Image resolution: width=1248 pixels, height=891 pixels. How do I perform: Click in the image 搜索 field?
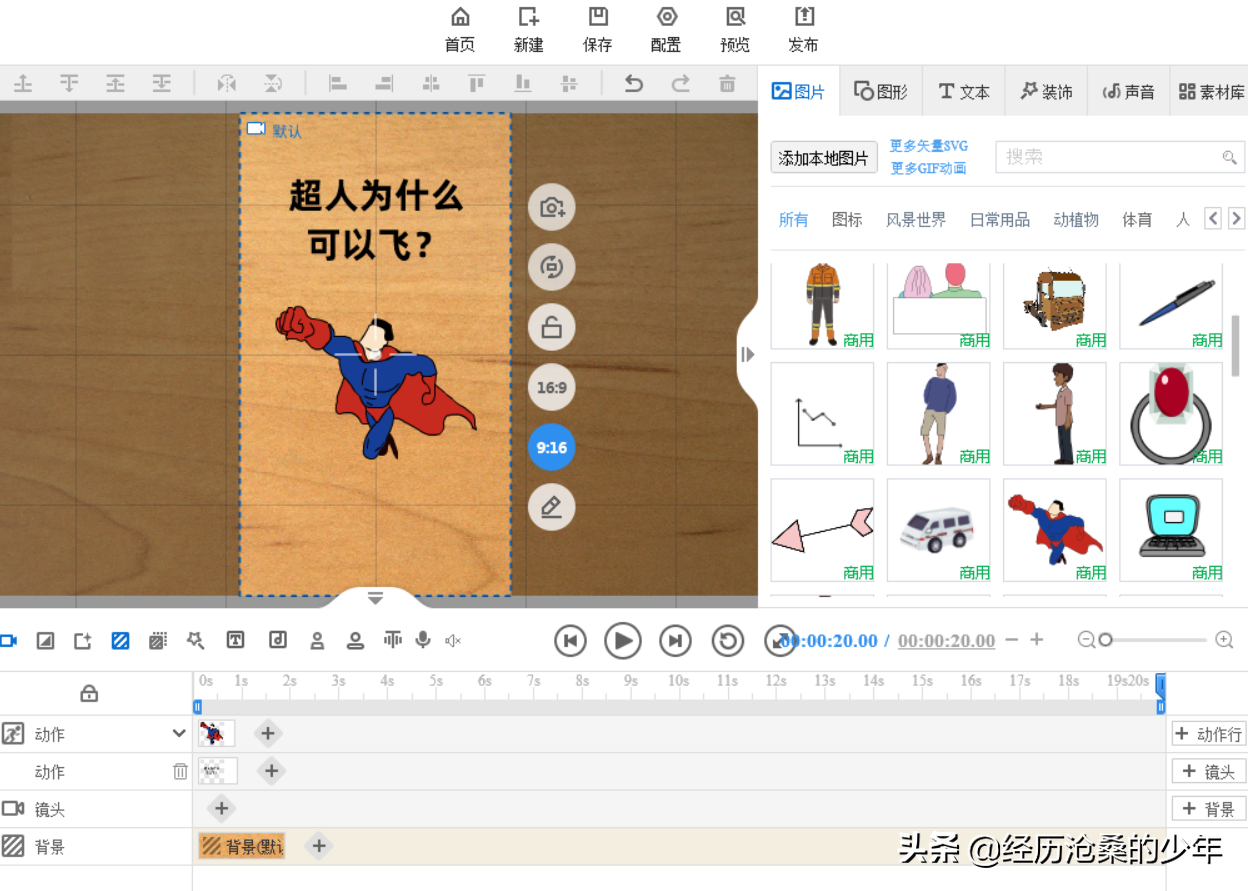(x=1120, y=157)
